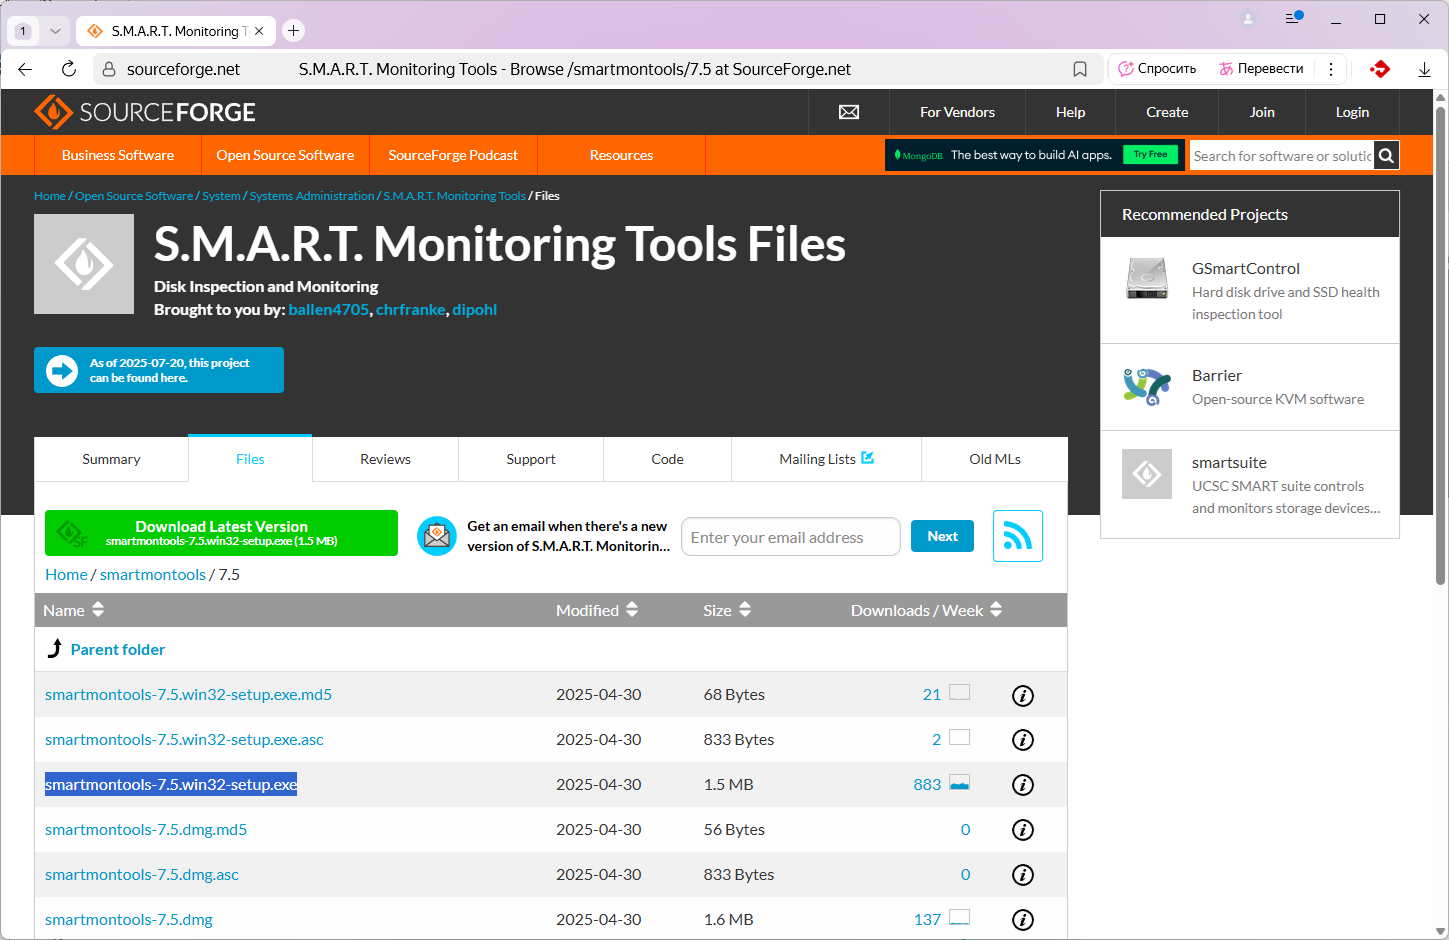Viewport: 1449px width, 940px height.
Task: Switch to the Summary tab
Action: [x=111, y=459]
